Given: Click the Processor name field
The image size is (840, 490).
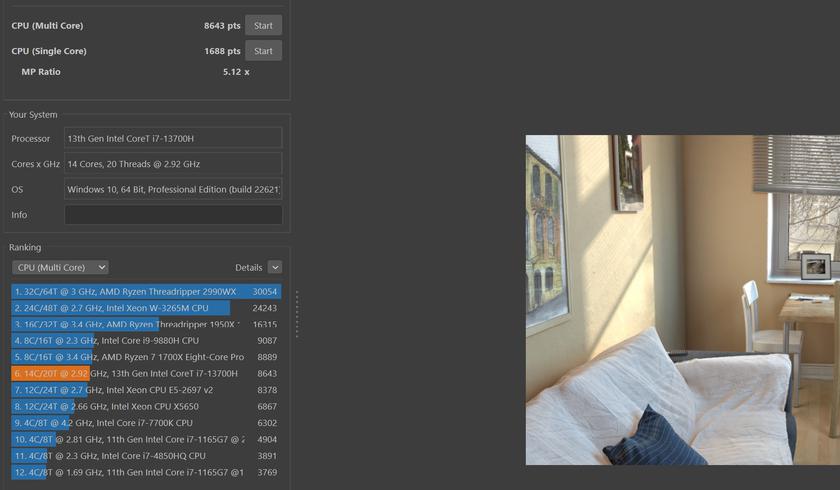Looking at the screenshot, I should tap(173, 138).
